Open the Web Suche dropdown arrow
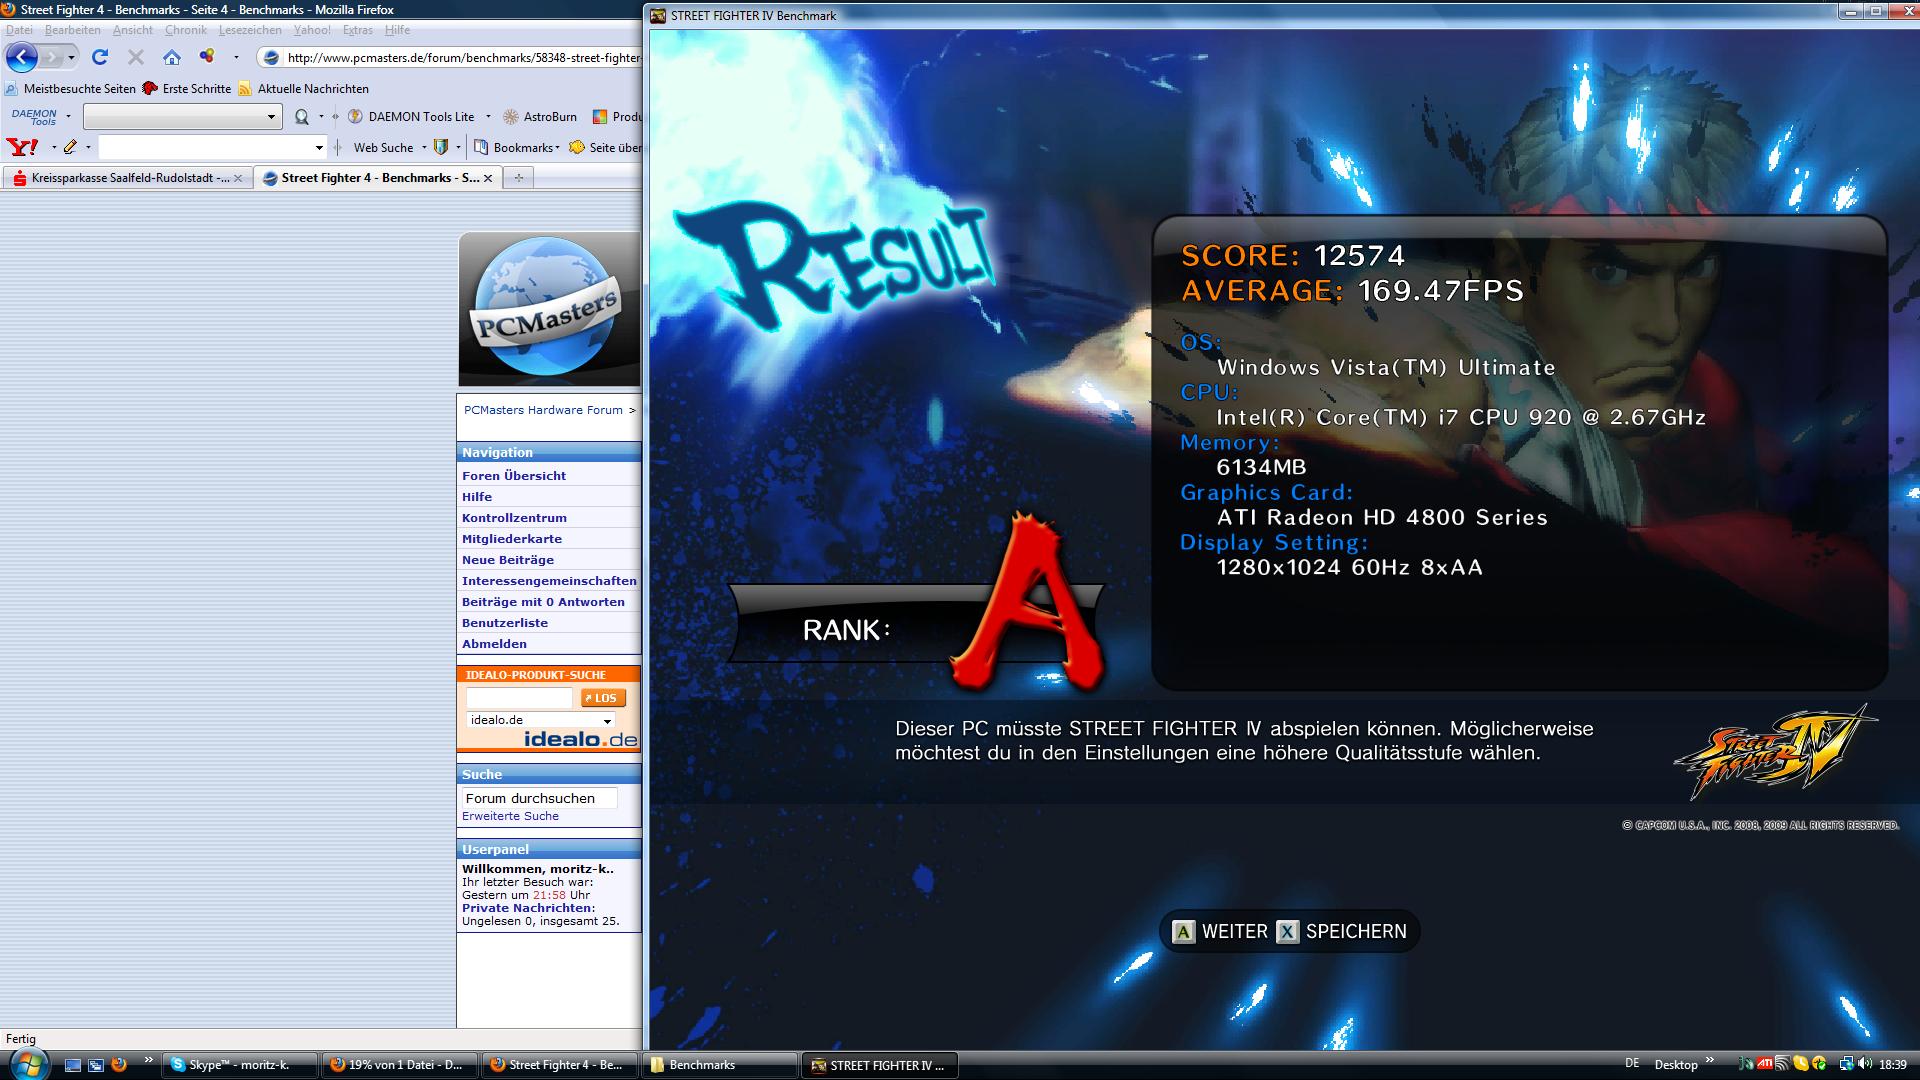Image resolution: width=1920 pixels, height=1080 pixels. (423, 147)
